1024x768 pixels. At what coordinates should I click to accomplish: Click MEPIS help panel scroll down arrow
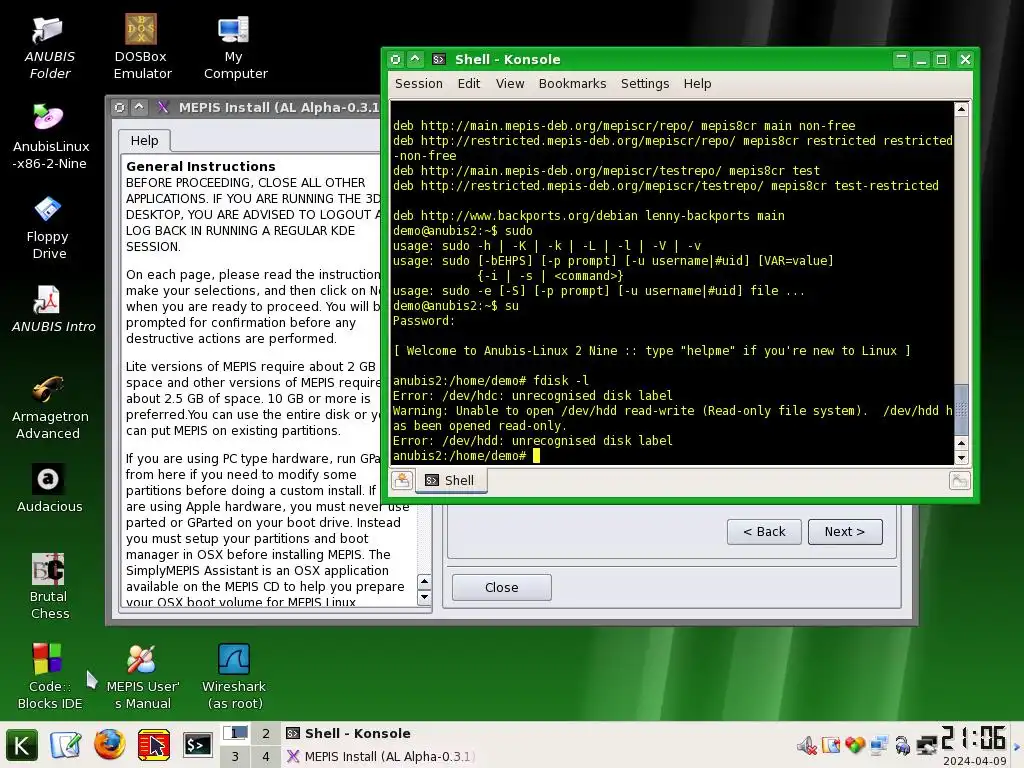[x=424, y=596]
